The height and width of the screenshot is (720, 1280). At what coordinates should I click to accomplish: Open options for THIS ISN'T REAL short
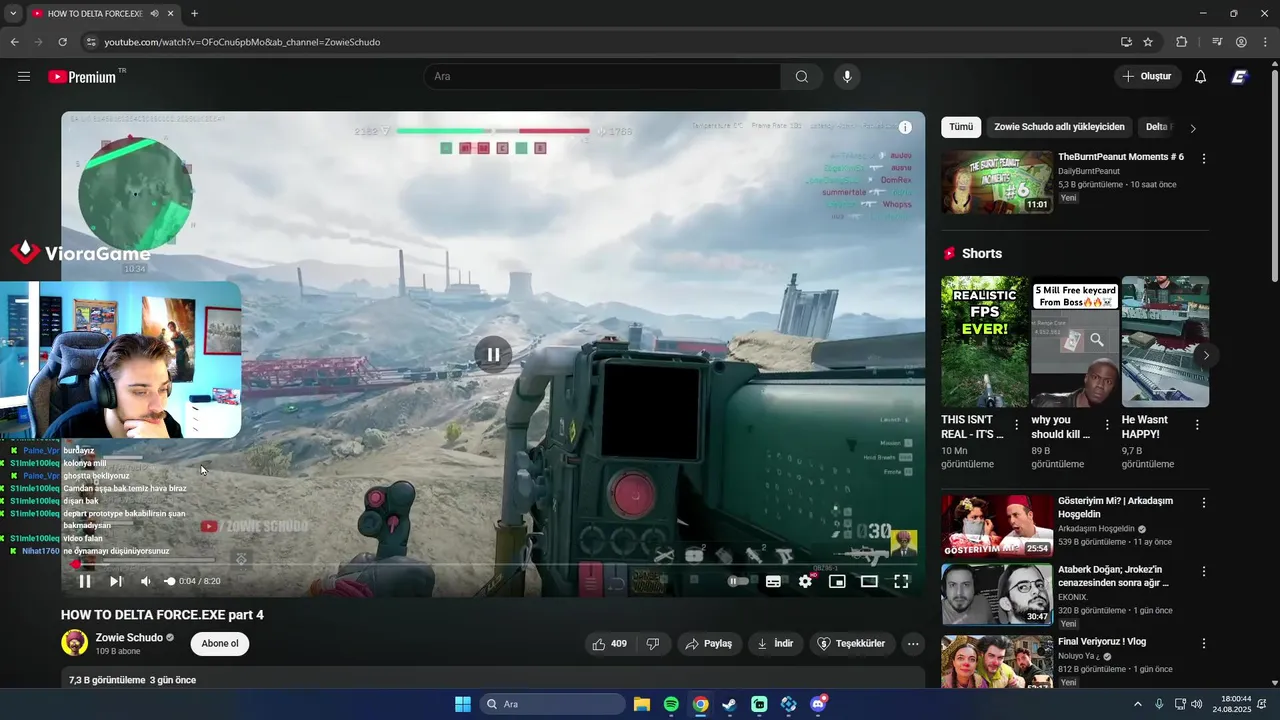tap(1016, 425)
